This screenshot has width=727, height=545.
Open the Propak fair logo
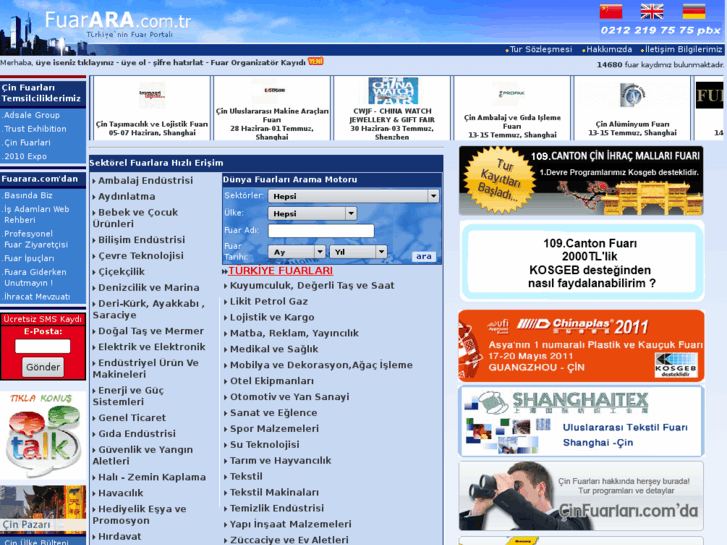click(x=512, y=93)
